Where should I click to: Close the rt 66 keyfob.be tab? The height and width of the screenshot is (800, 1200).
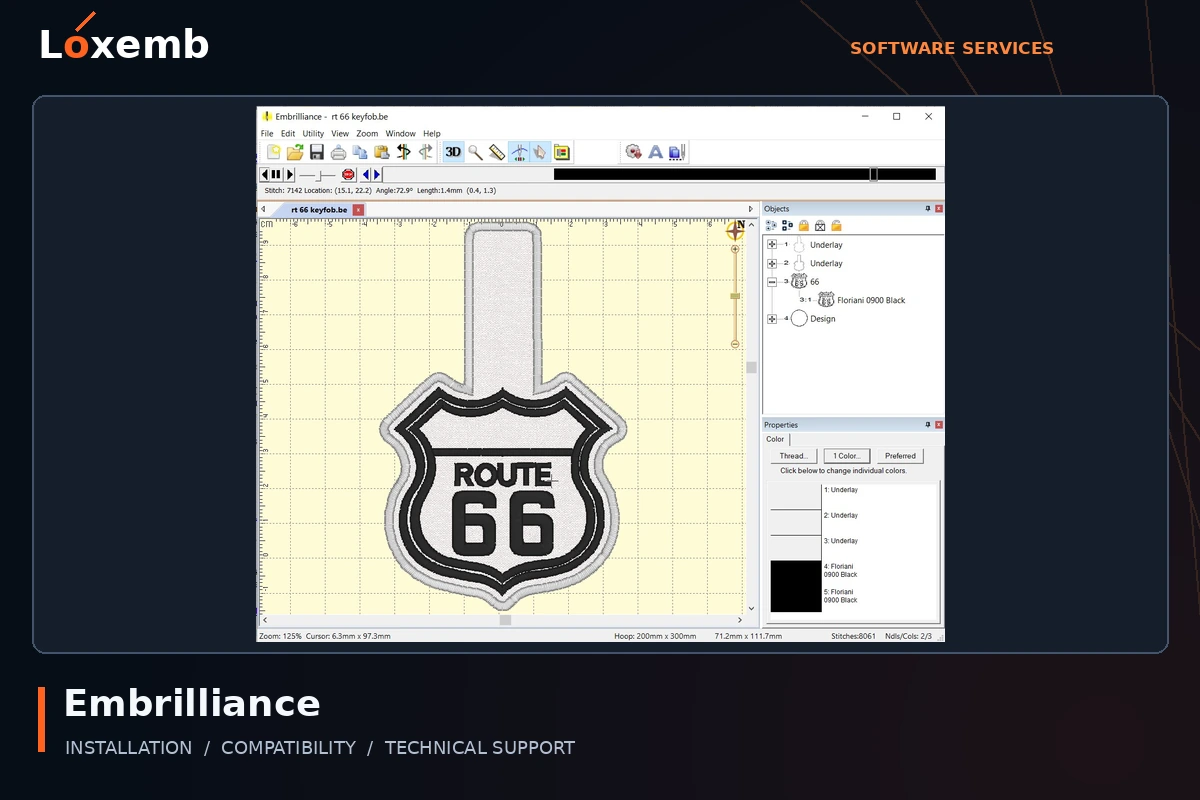(x=358, y=210)
